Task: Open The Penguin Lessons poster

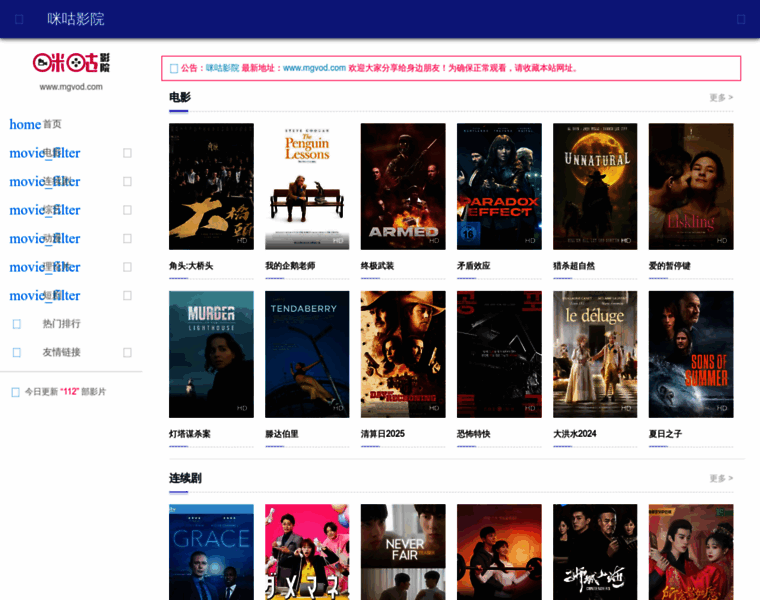Action: pyautogui.click(x=307, y=186)
